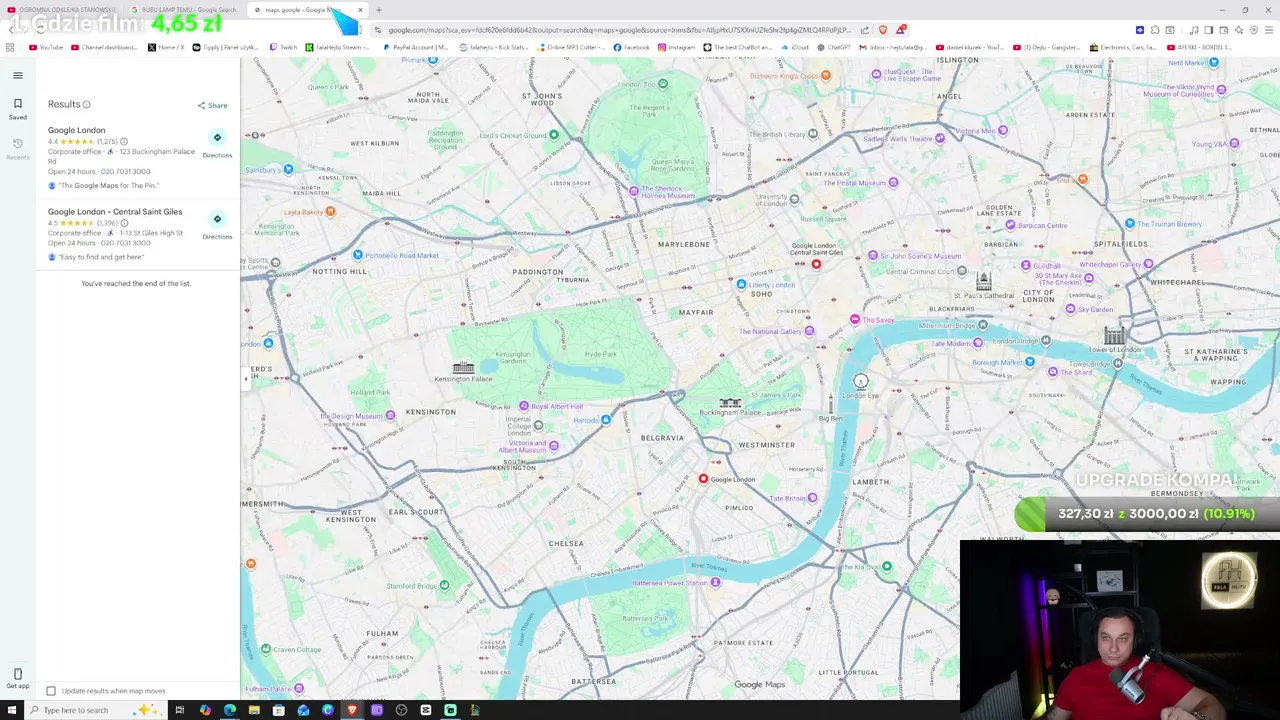
Task: Click the Battersea Power Station marker
Action: 715,582
